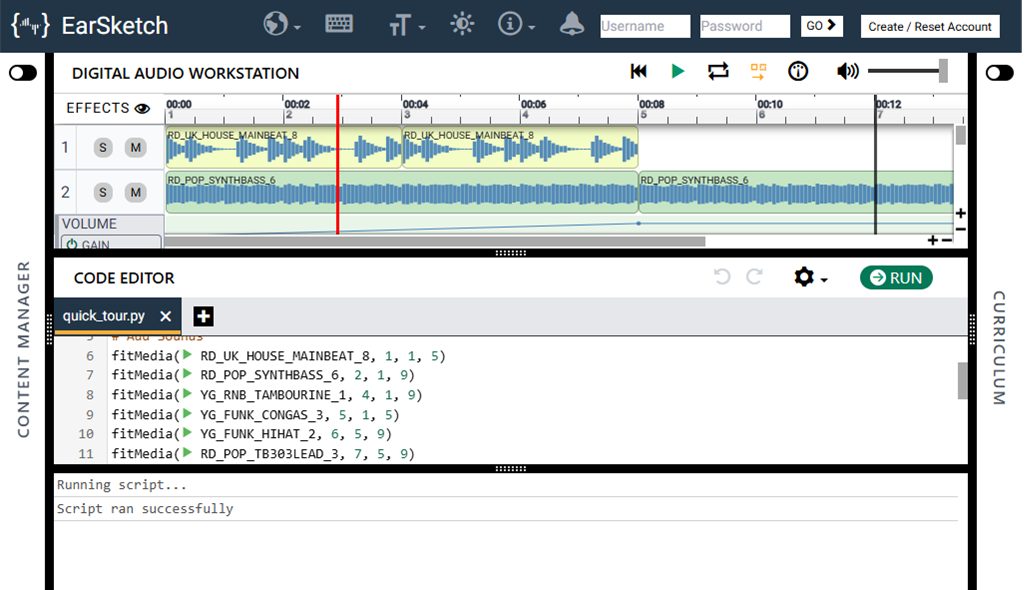The height and width of the screenshot is (590, 1032).
Task: Switch color theme with sun icon
Action: [x=462, y=24]
